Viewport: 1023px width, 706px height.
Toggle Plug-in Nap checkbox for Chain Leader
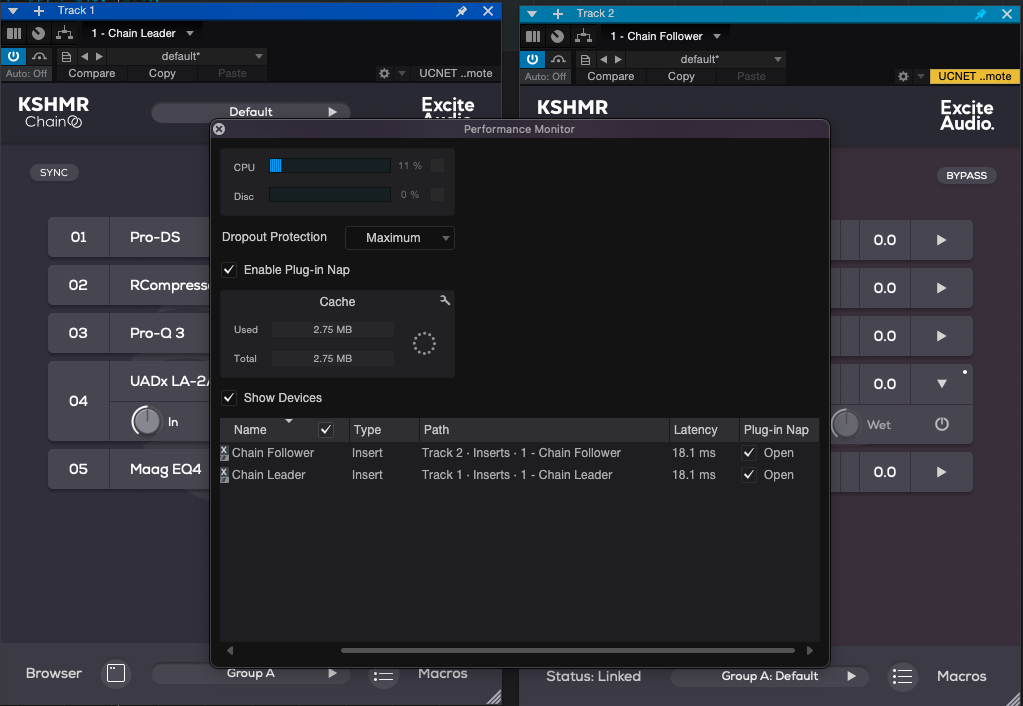(749, 475)
